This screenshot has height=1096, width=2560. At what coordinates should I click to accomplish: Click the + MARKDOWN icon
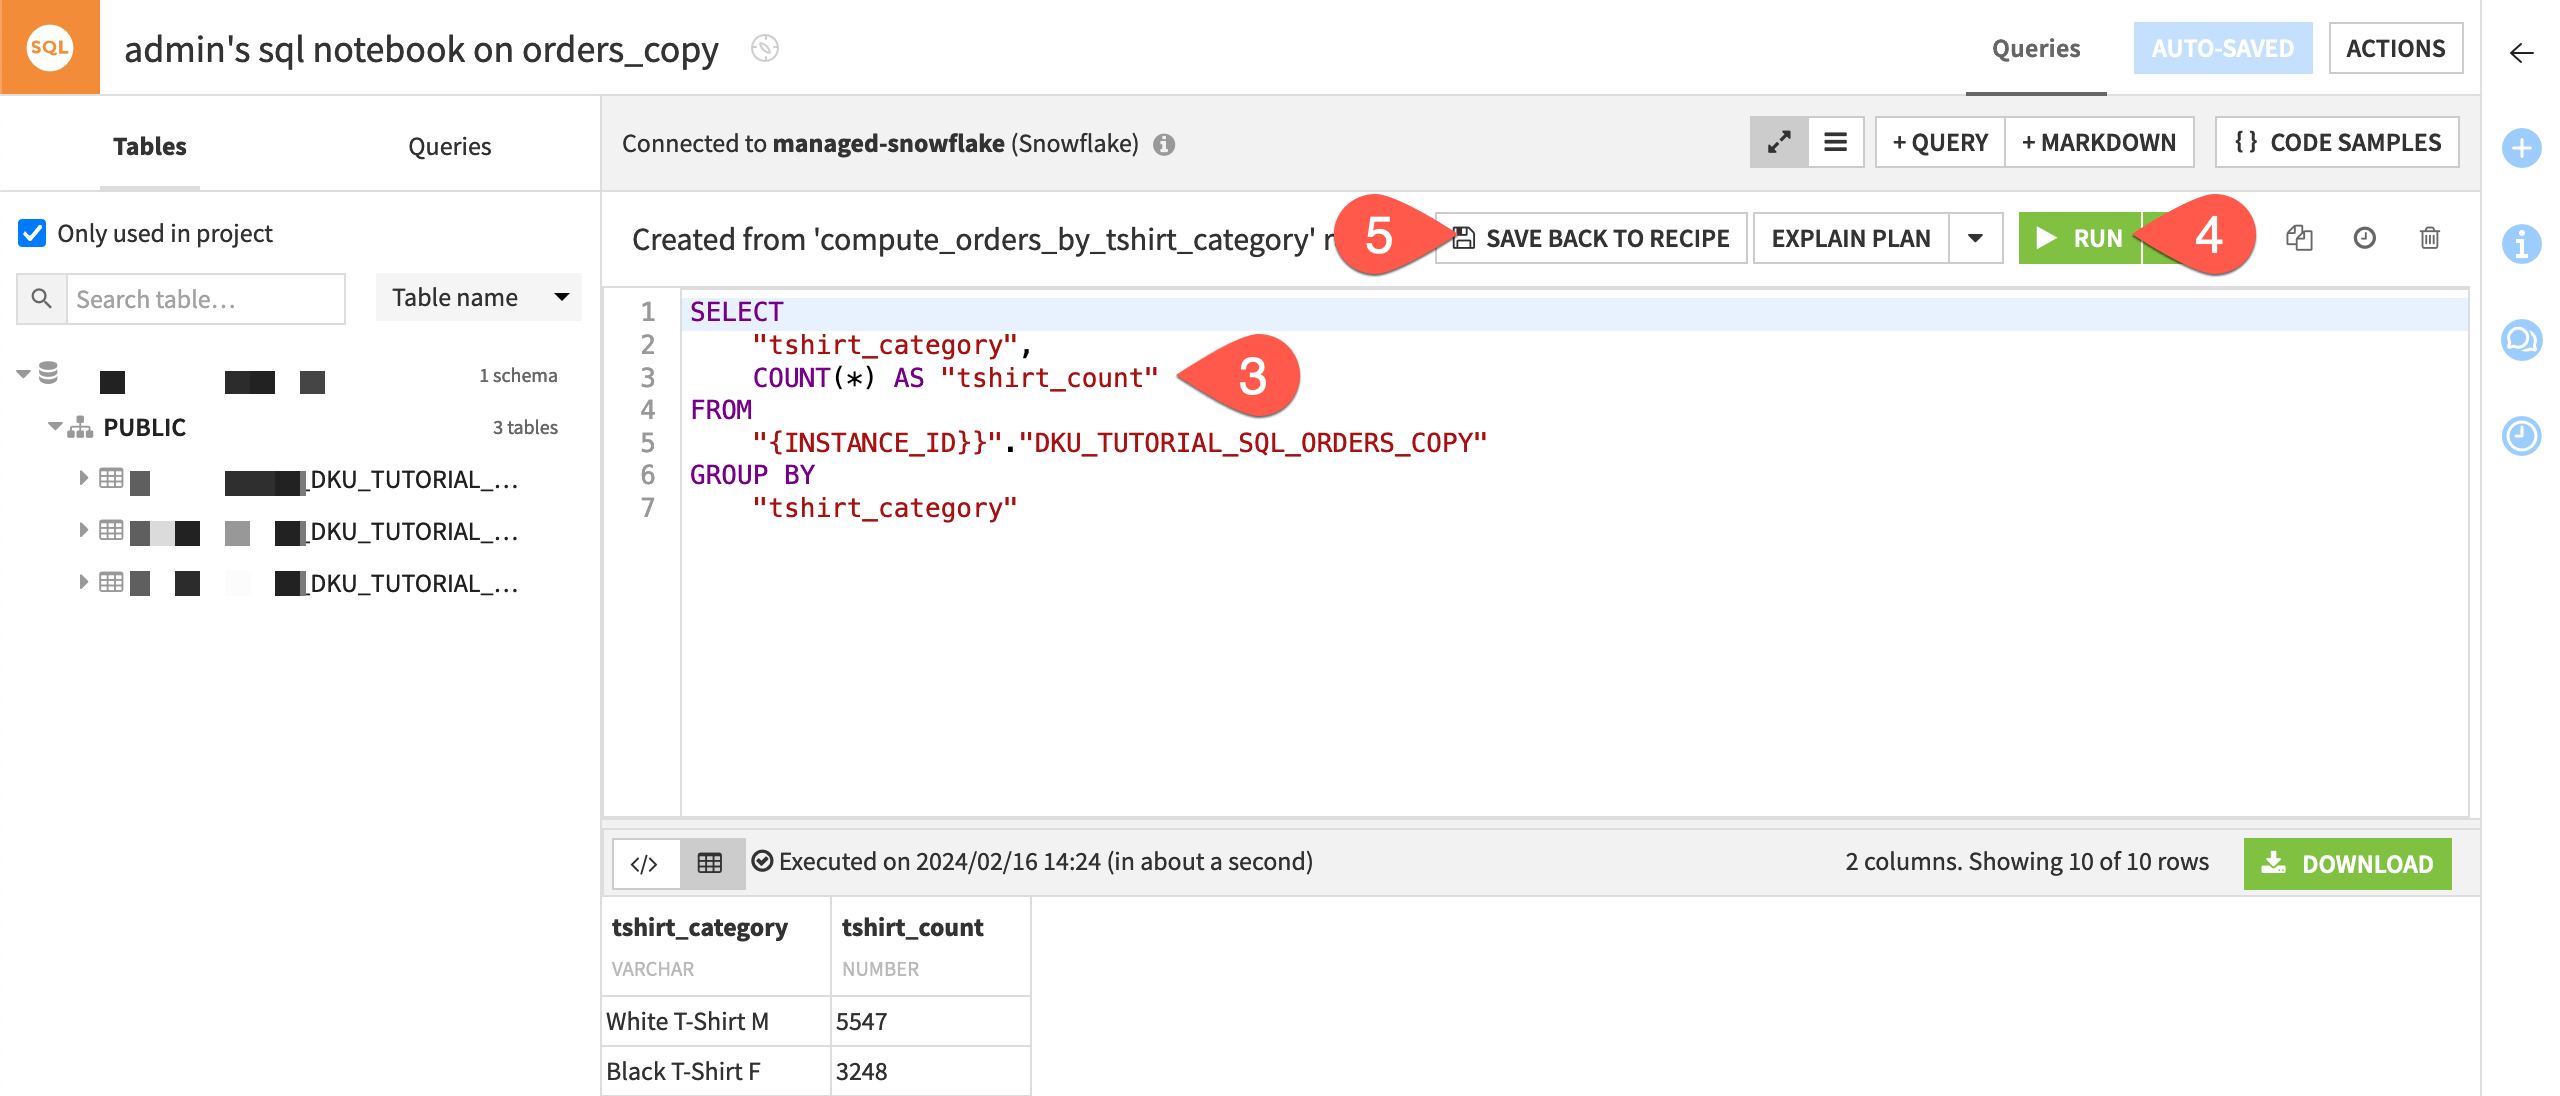[x=2098, y=144]
